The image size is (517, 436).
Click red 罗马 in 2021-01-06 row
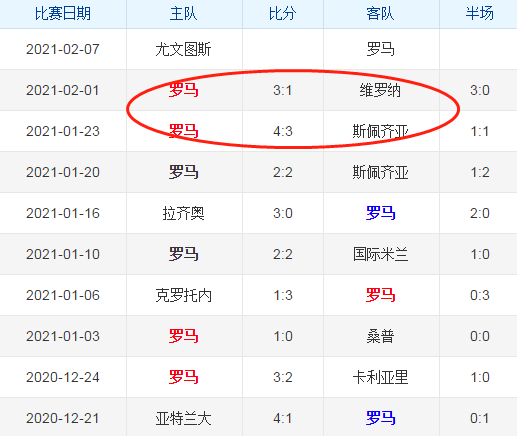coord(381,295)
